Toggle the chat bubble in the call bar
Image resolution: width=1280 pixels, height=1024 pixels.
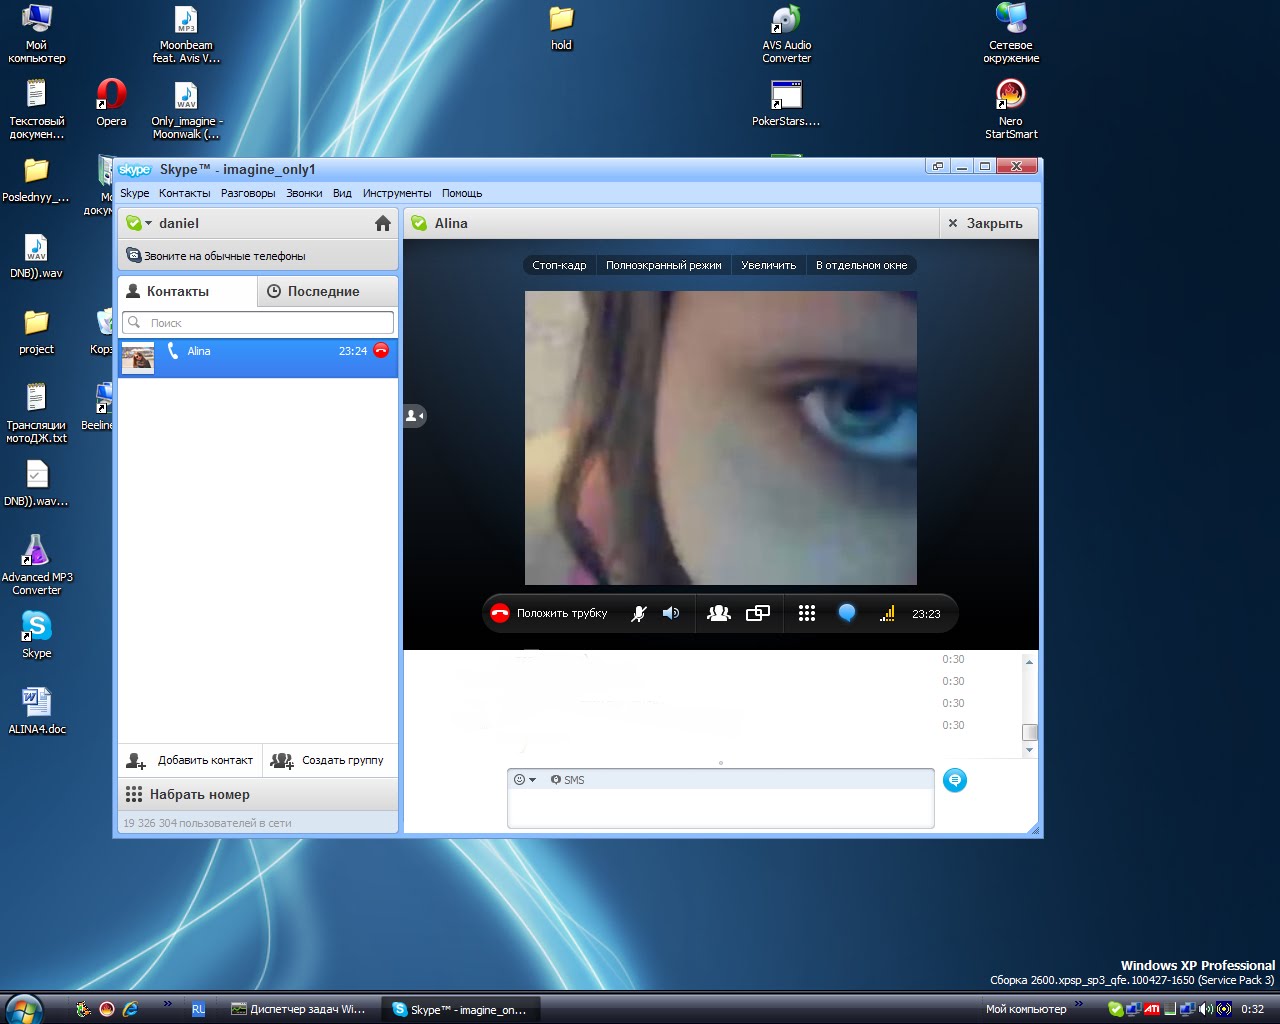(x=847, y=614)
